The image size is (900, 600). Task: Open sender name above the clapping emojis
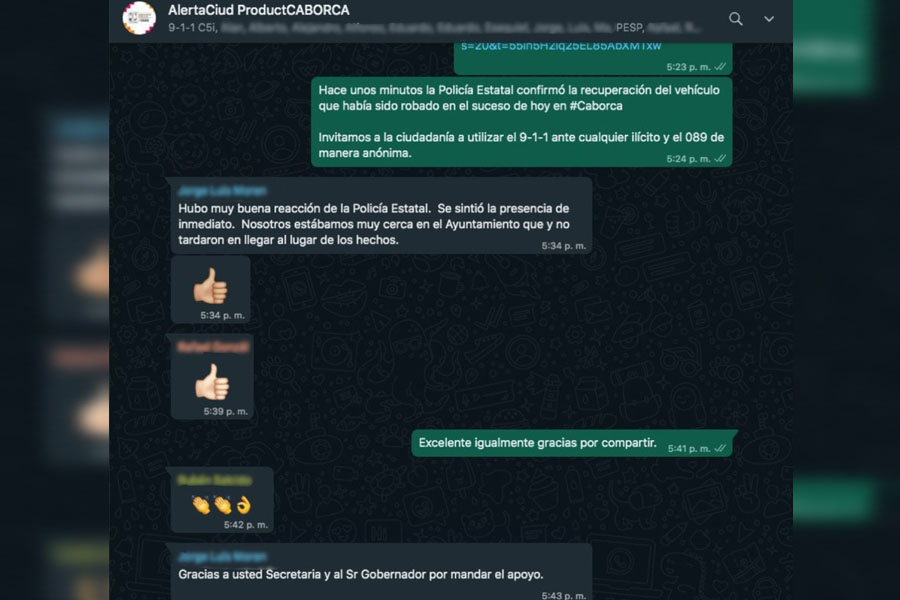pyautogui.click(x=215, y=480)
